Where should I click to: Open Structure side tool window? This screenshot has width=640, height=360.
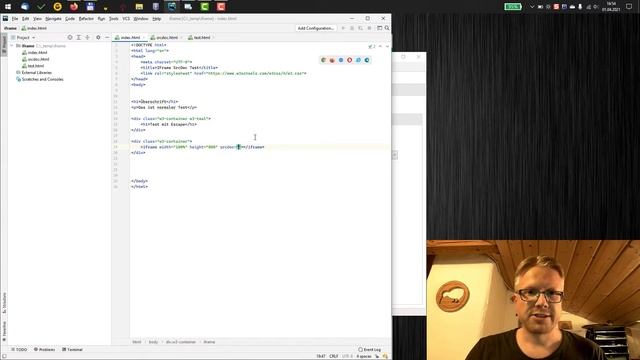[4, 303]
